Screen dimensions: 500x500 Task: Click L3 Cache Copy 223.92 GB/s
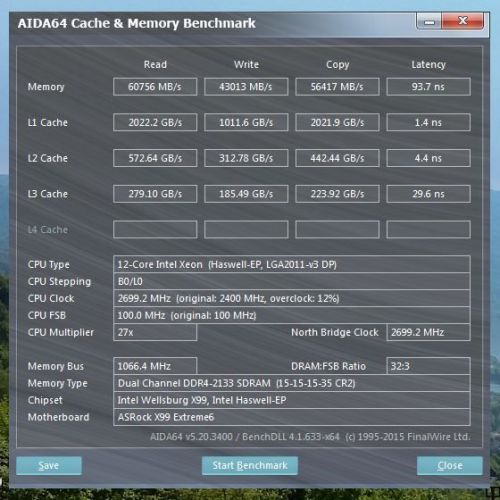(x=337, y=194)
